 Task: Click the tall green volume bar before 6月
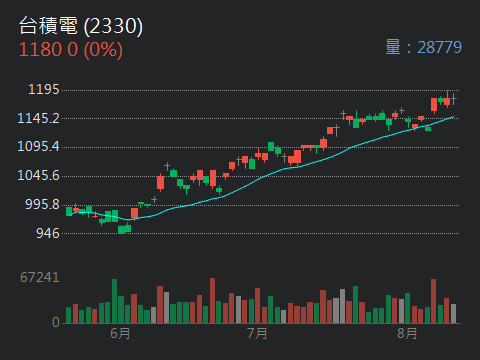[114, 301]
